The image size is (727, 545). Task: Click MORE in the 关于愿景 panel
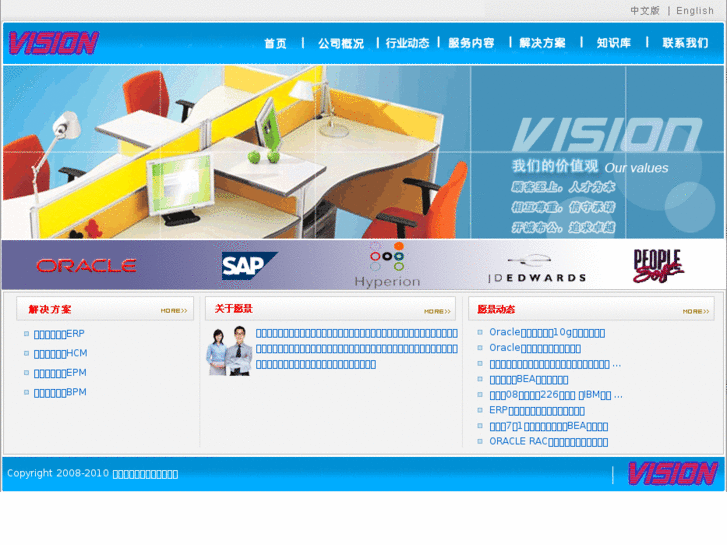pos(437,311)
